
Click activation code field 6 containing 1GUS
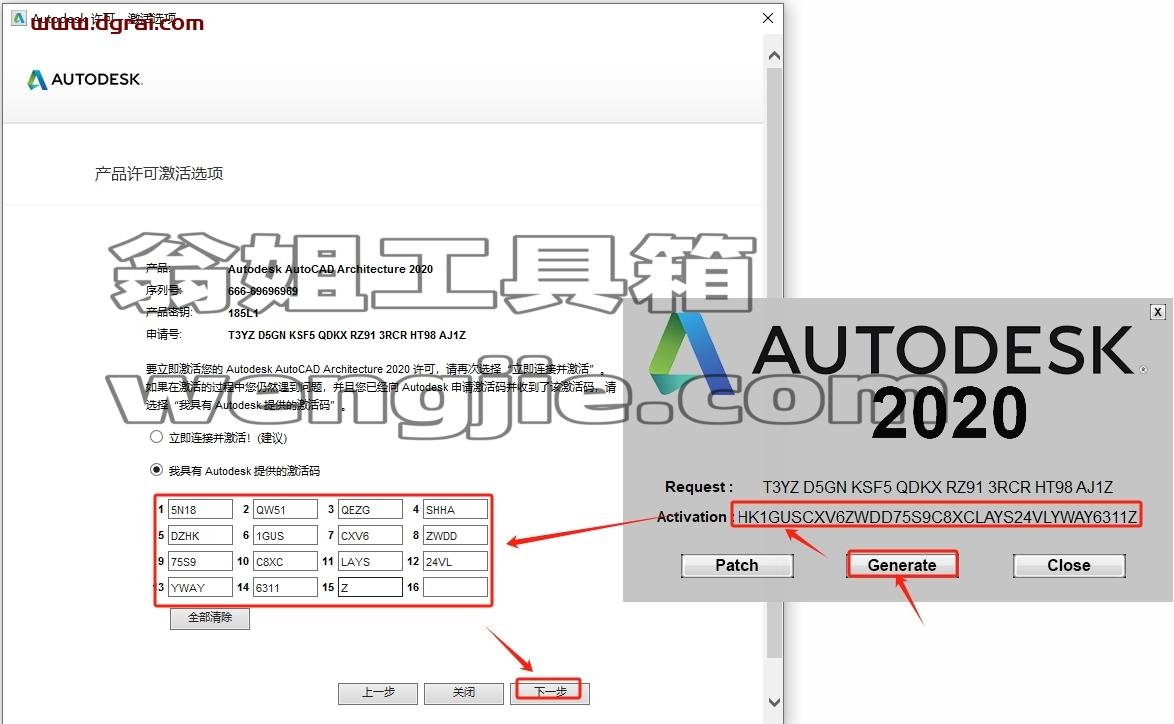[285, 536]
